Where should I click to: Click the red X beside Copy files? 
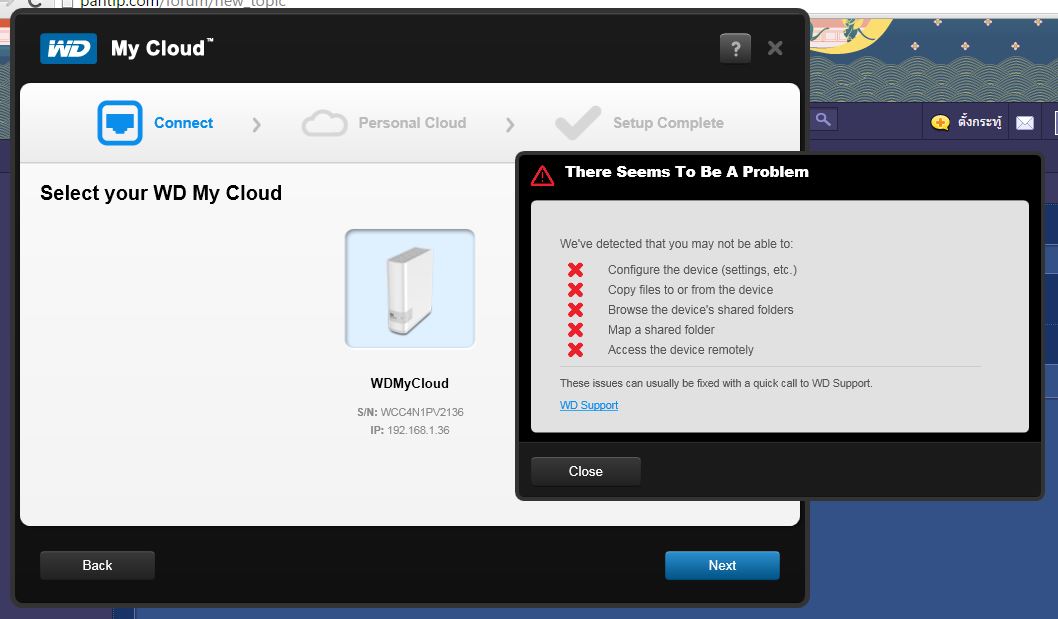tap(576, 290)
